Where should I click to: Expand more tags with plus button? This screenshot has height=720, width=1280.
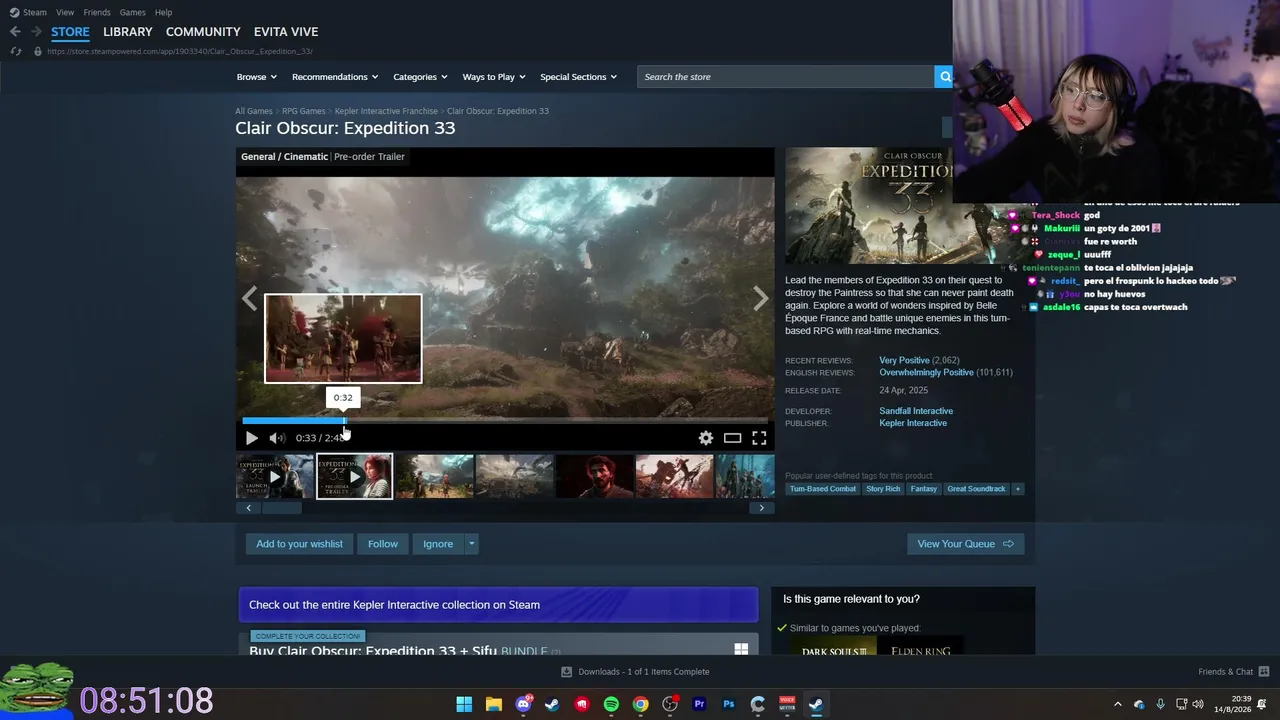click(1017, 489)
